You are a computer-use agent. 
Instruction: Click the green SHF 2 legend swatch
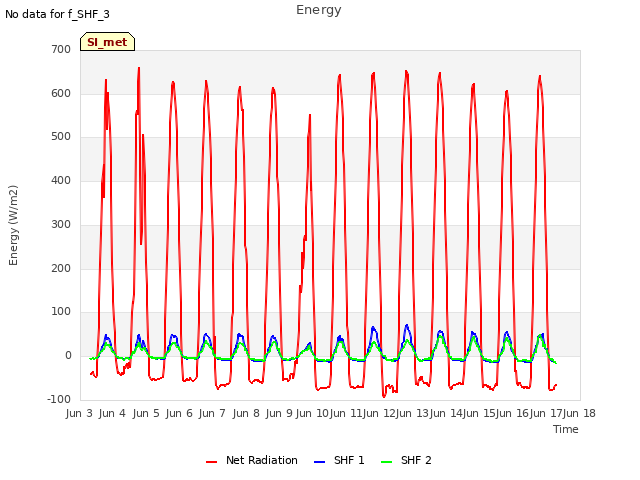point(386,462)
